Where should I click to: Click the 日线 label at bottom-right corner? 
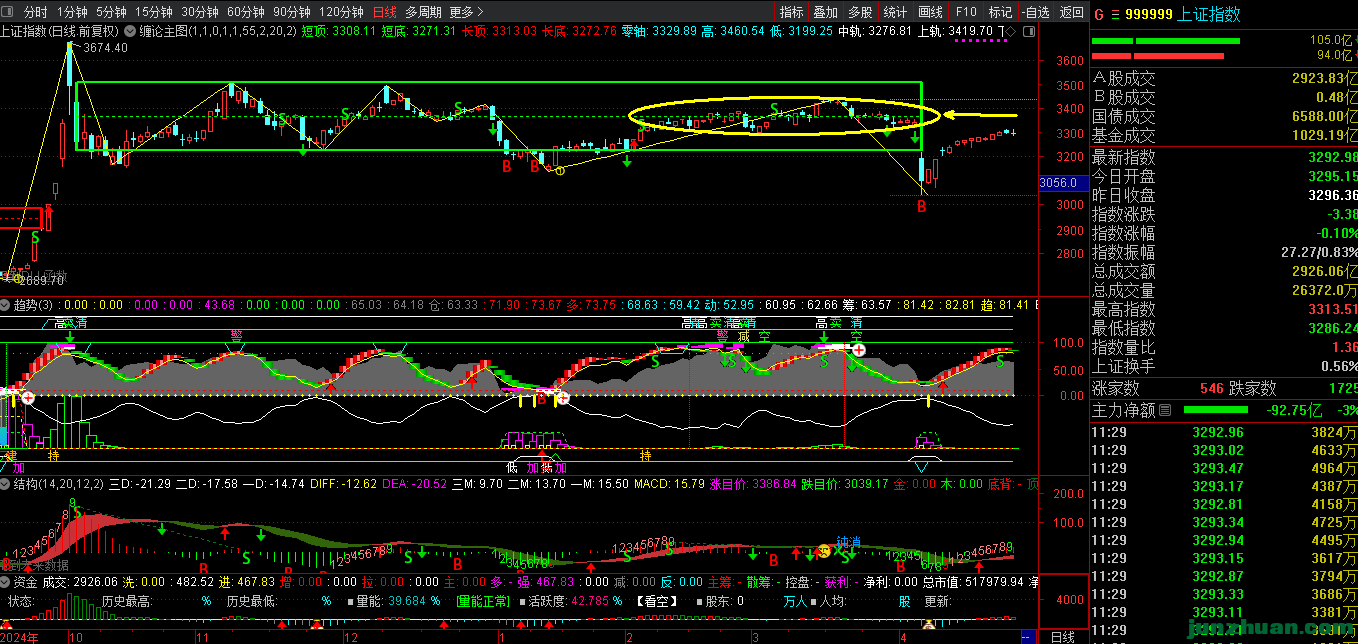point(1062,636)
